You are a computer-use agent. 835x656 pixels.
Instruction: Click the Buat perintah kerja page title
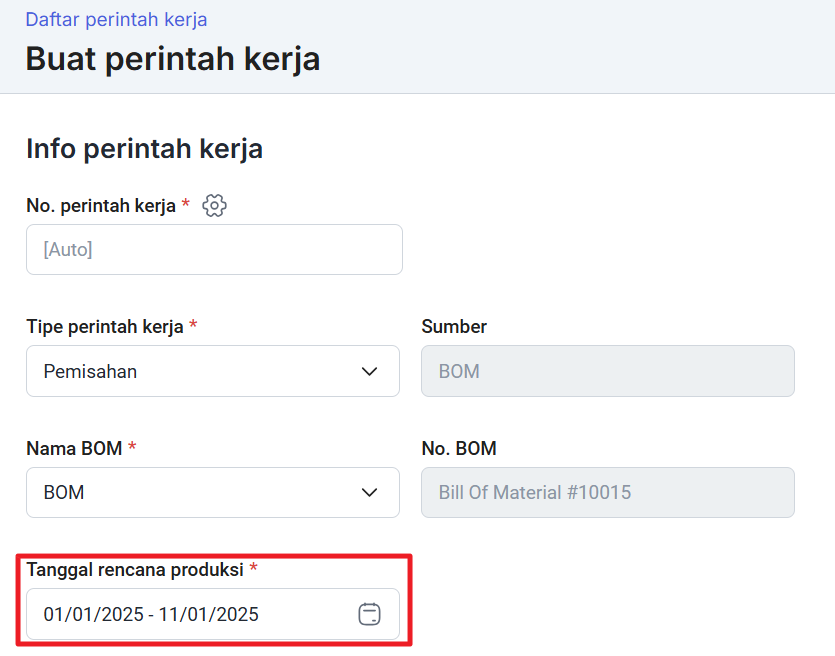click(173, 59)
